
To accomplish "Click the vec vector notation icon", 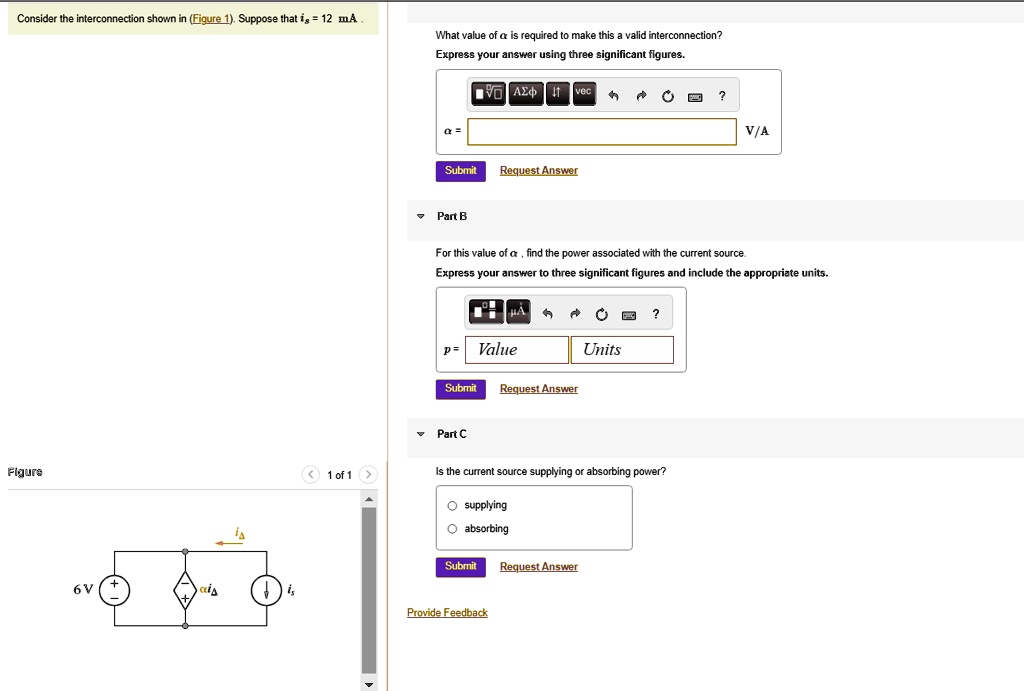I will pyautogui.click(x=582, y=92).
